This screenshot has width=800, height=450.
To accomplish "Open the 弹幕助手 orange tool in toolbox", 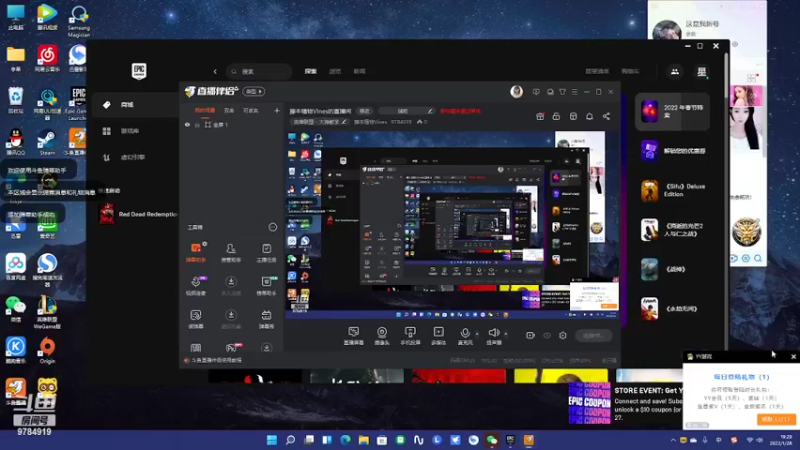I will pos(195,252).
